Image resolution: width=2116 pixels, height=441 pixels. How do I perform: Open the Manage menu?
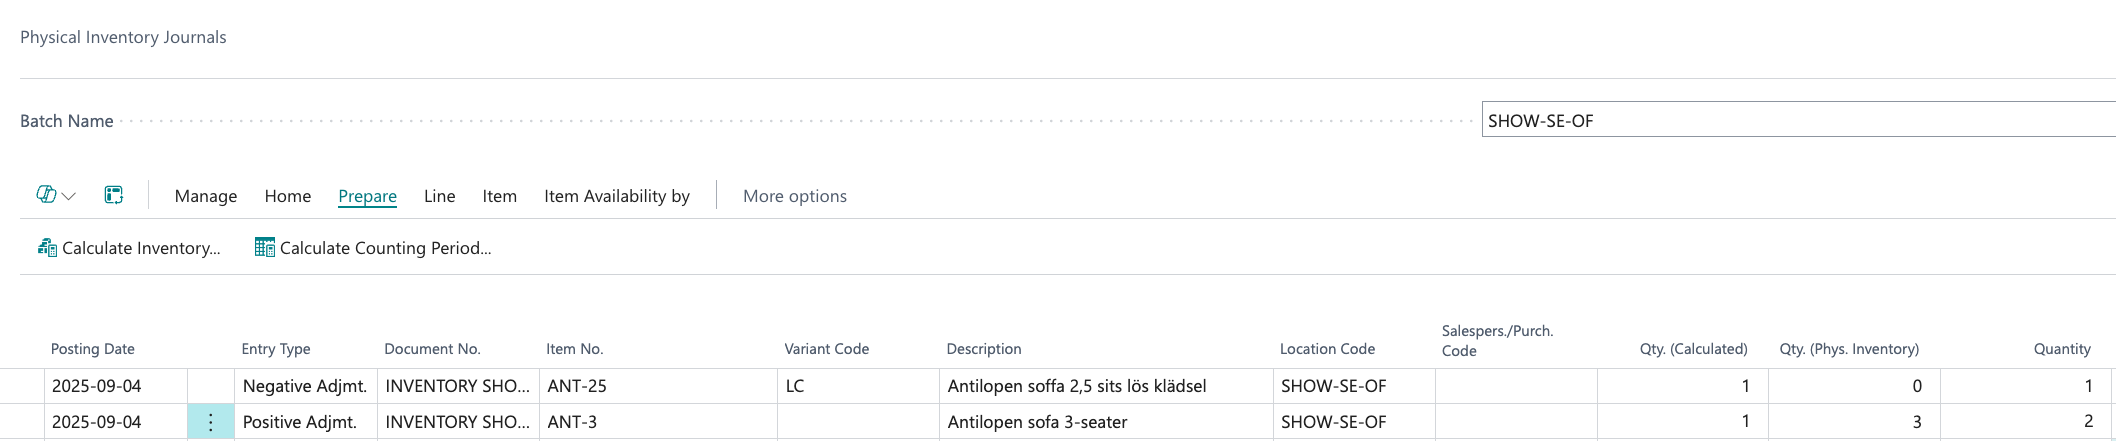tap(205, 196)
